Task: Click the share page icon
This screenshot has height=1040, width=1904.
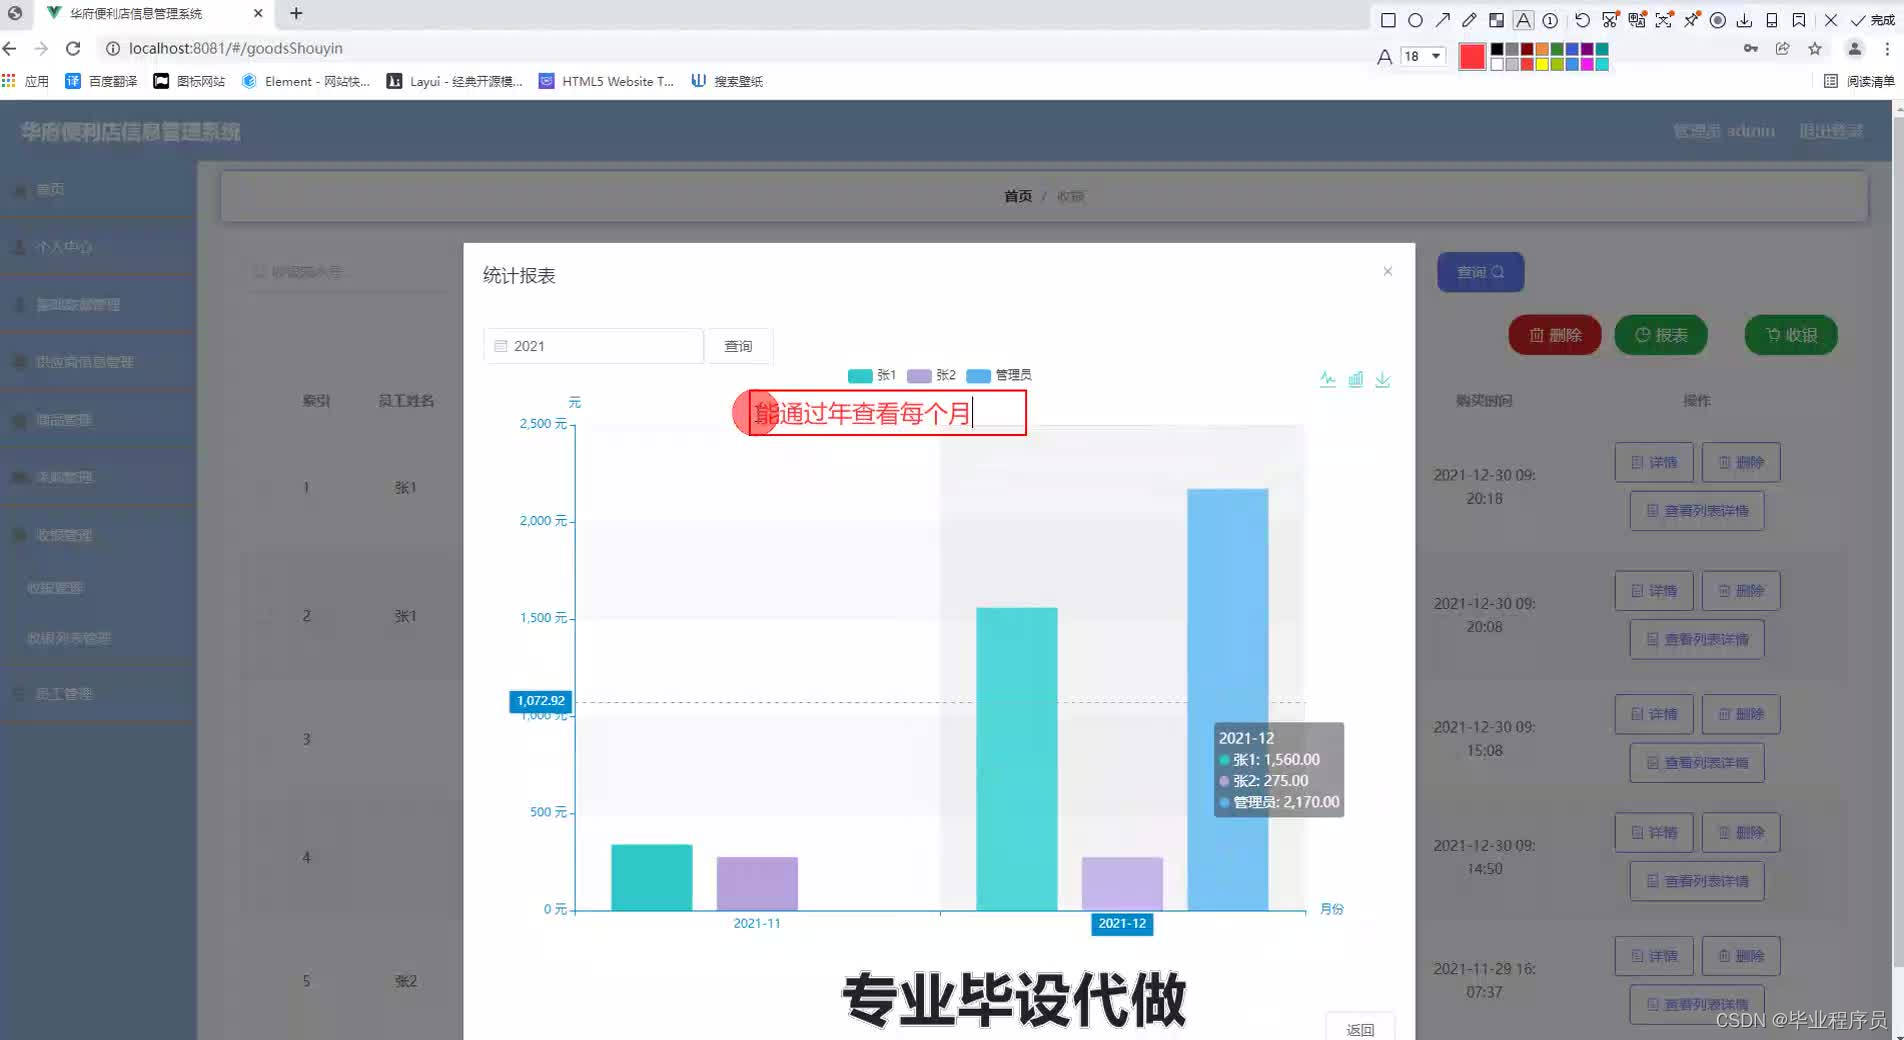Action: tap(1783, 48)
